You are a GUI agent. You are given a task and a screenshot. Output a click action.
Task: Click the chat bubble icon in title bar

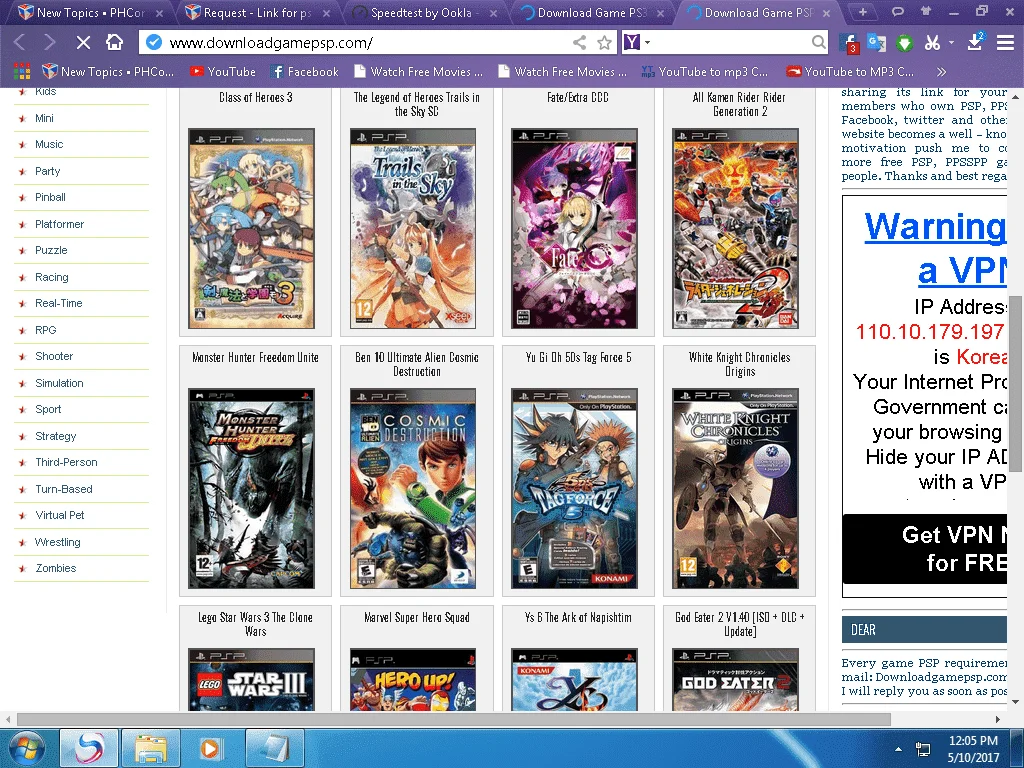(x=898, y=11)
